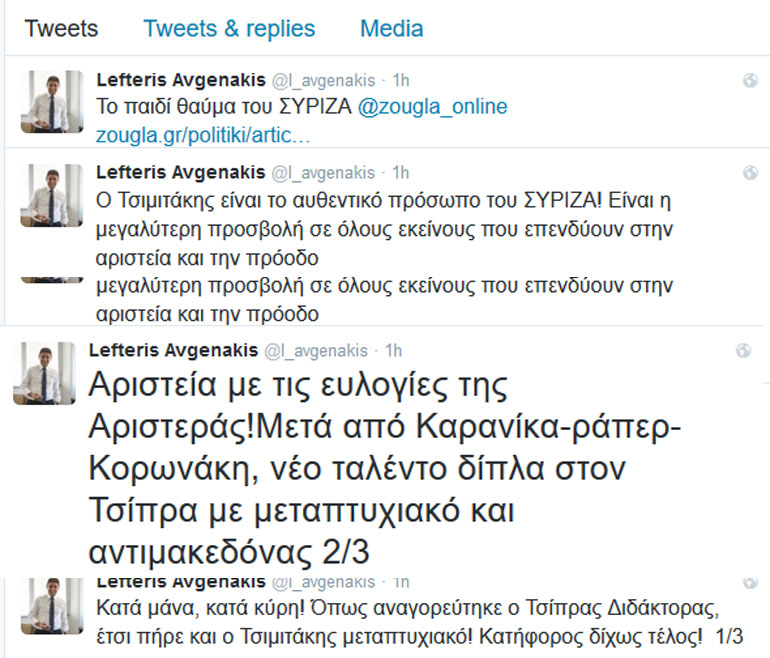Click the 1h timestamp on zougla_online tweet
This screenshot has width=770, height=658.
pyautogui.click(x=399, y=80)
